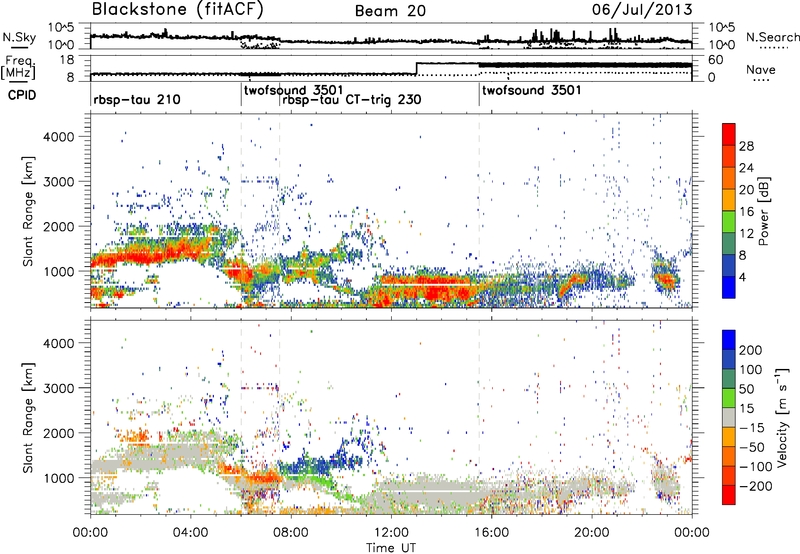Click the '24' tick on the Power colorbar
The image size is (800, 554).
coord(746,168)
